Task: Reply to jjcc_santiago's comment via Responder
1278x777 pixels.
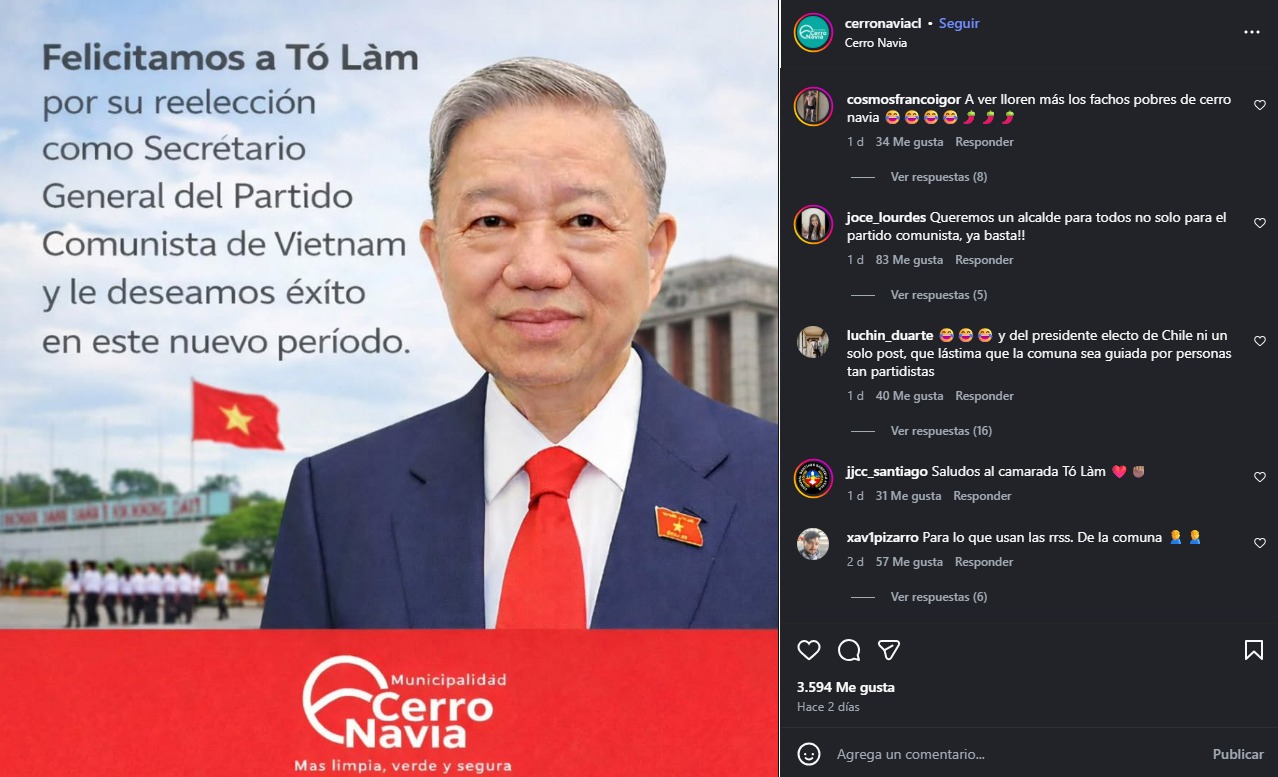Action: pyautogui.click(x=982, y=496)
